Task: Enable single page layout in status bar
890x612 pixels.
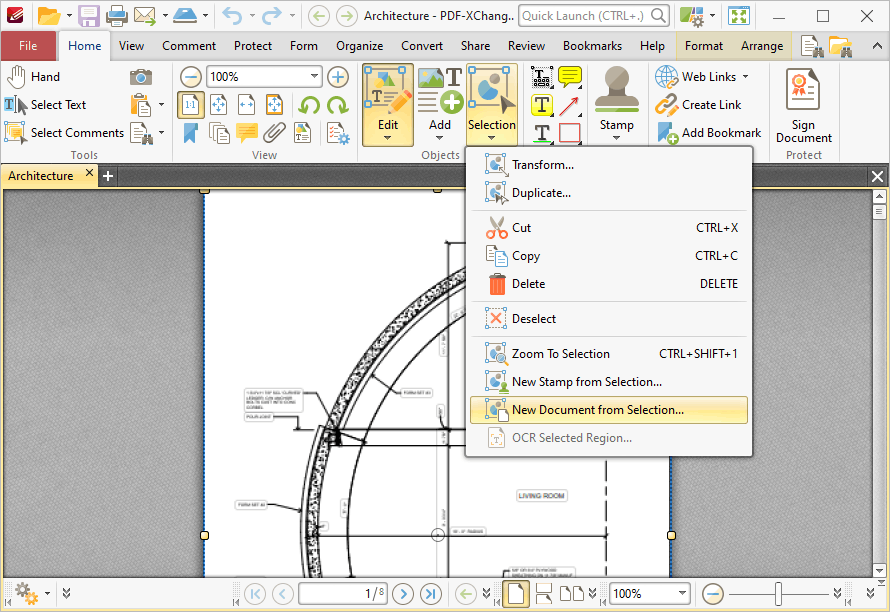Action: [x=516, y=594]
